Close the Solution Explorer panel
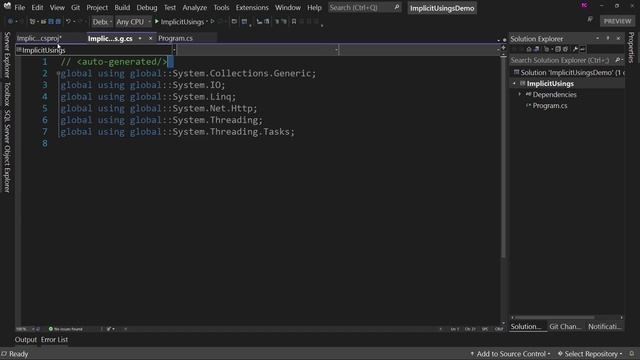This screenshot has height=360, width=640. point(618,38)
